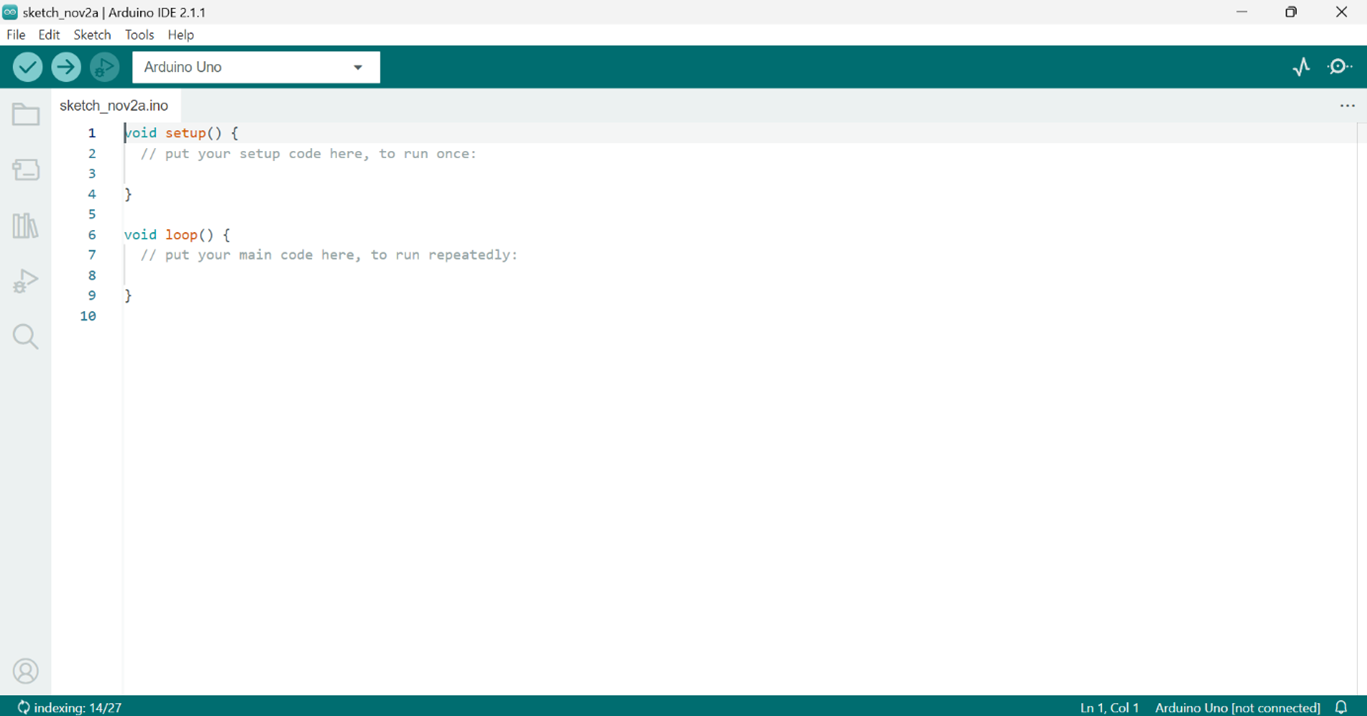Click the indexing progress spinner icon

(x=23, y=707)
